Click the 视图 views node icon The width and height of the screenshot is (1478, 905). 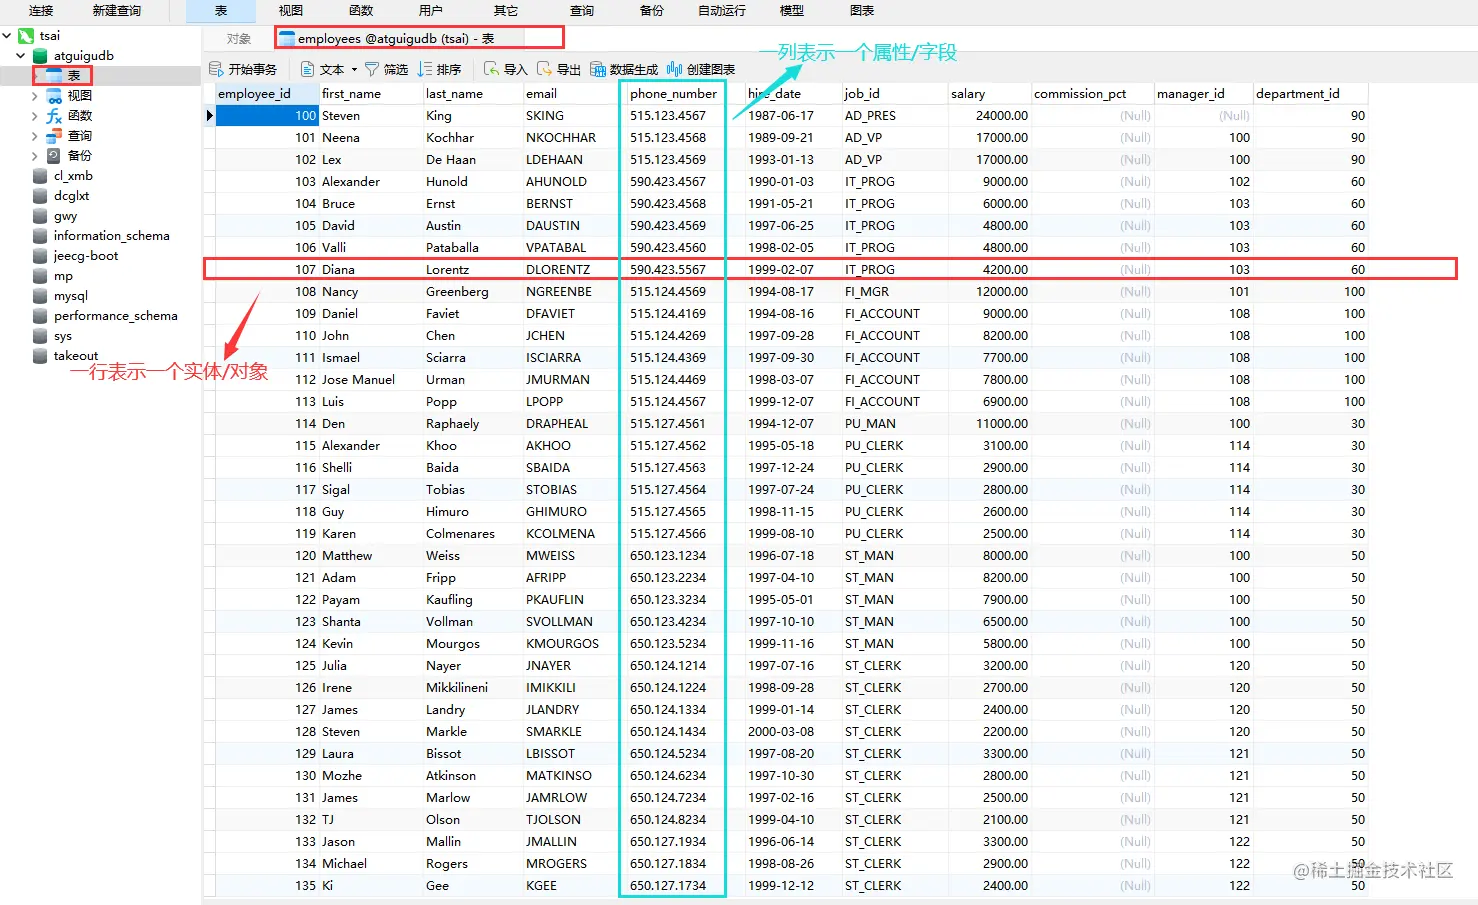55,96
